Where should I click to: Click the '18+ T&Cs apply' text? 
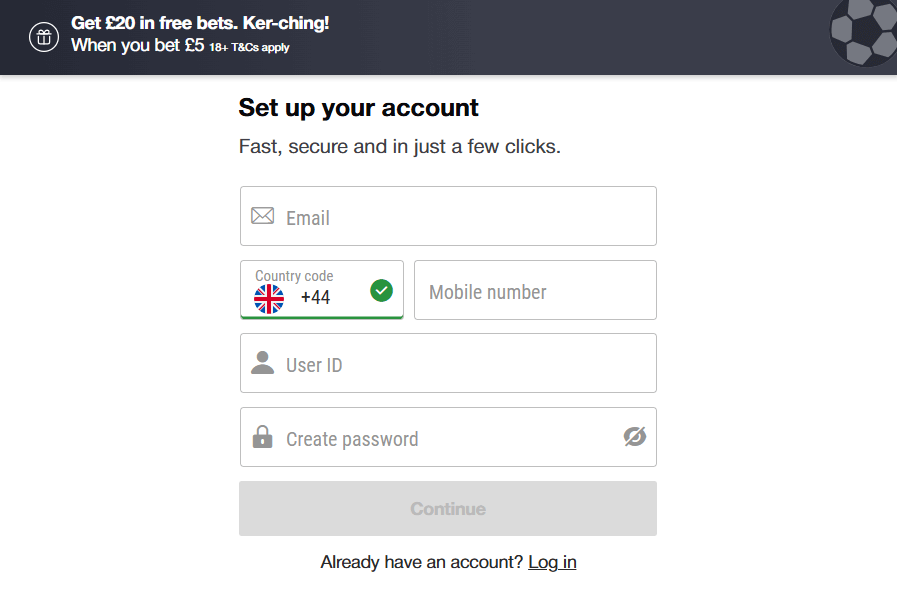[x=250, y=47]
